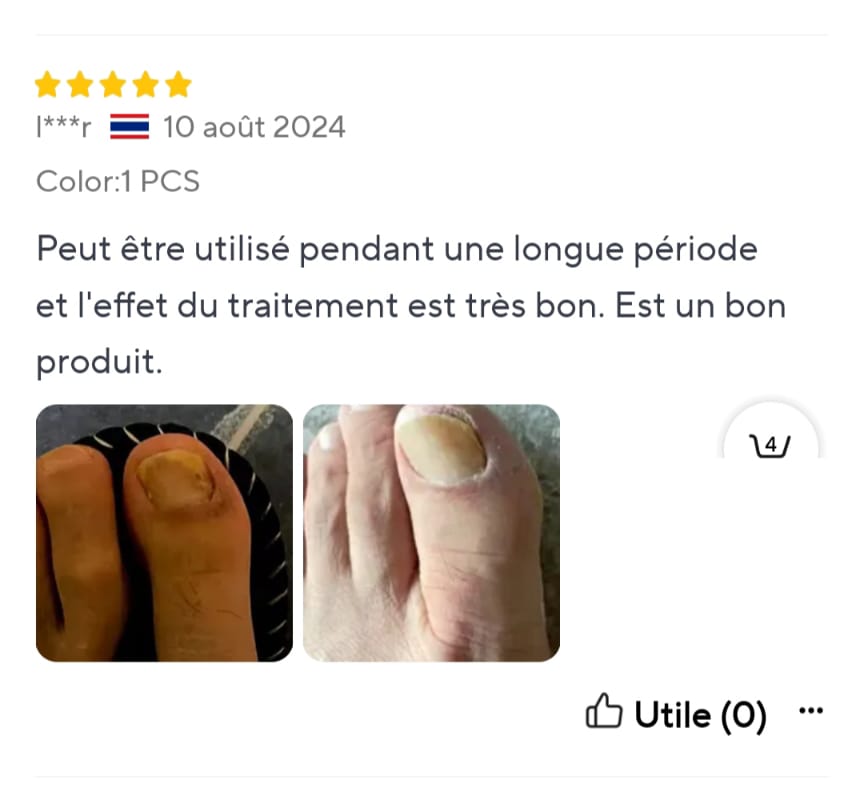Screen dimensions: 864x804
Task: Click reviewer name l***r
Action: tap(63, 127)
